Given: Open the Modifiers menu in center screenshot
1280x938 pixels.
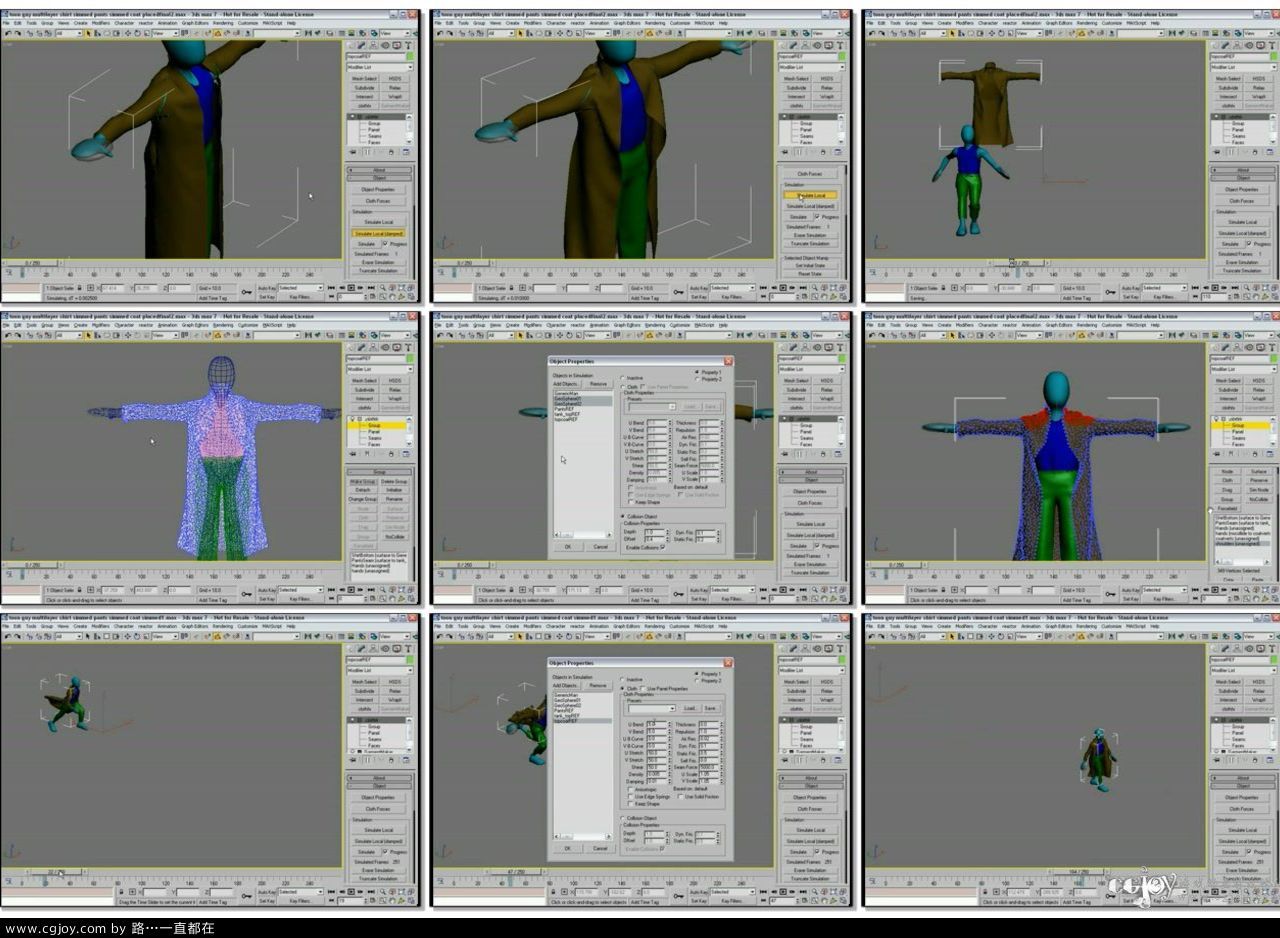Looking at the screenshot, I should point(533,325).
